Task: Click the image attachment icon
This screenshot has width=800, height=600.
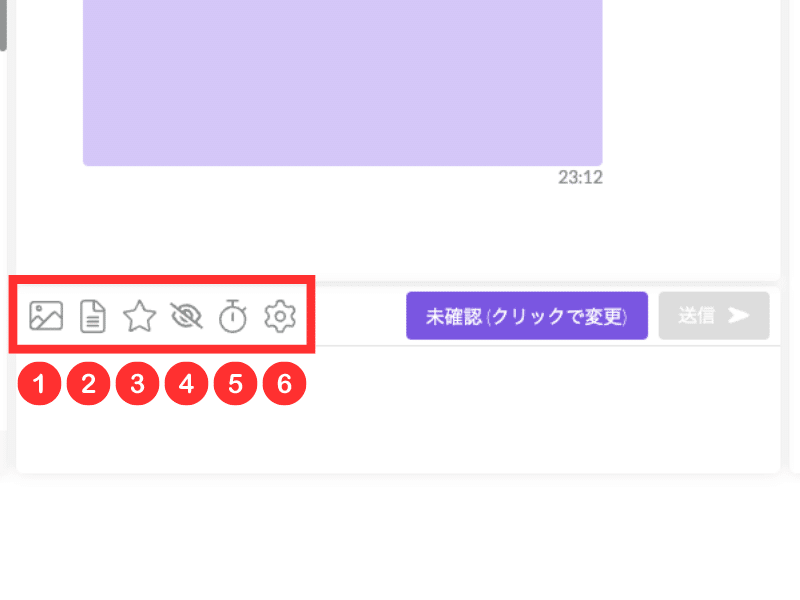Action: point(46,316)
